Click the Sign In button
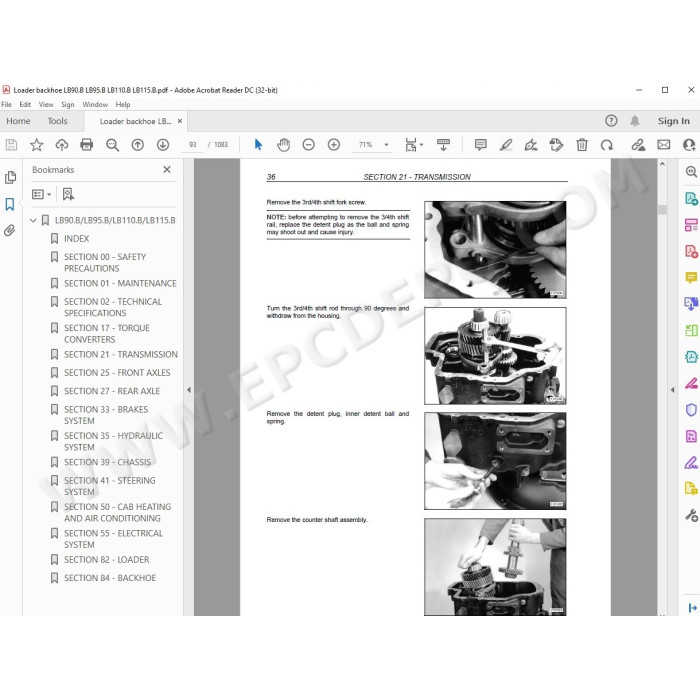 click(x=674, y=121)
